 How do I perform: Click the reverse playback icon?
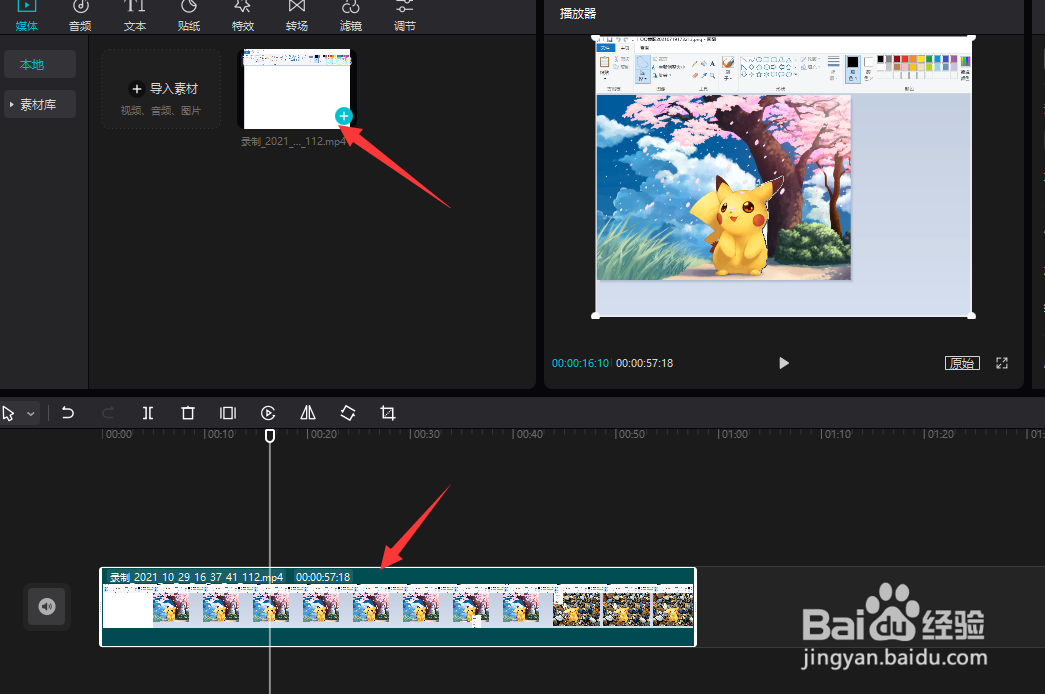point(268,413)
